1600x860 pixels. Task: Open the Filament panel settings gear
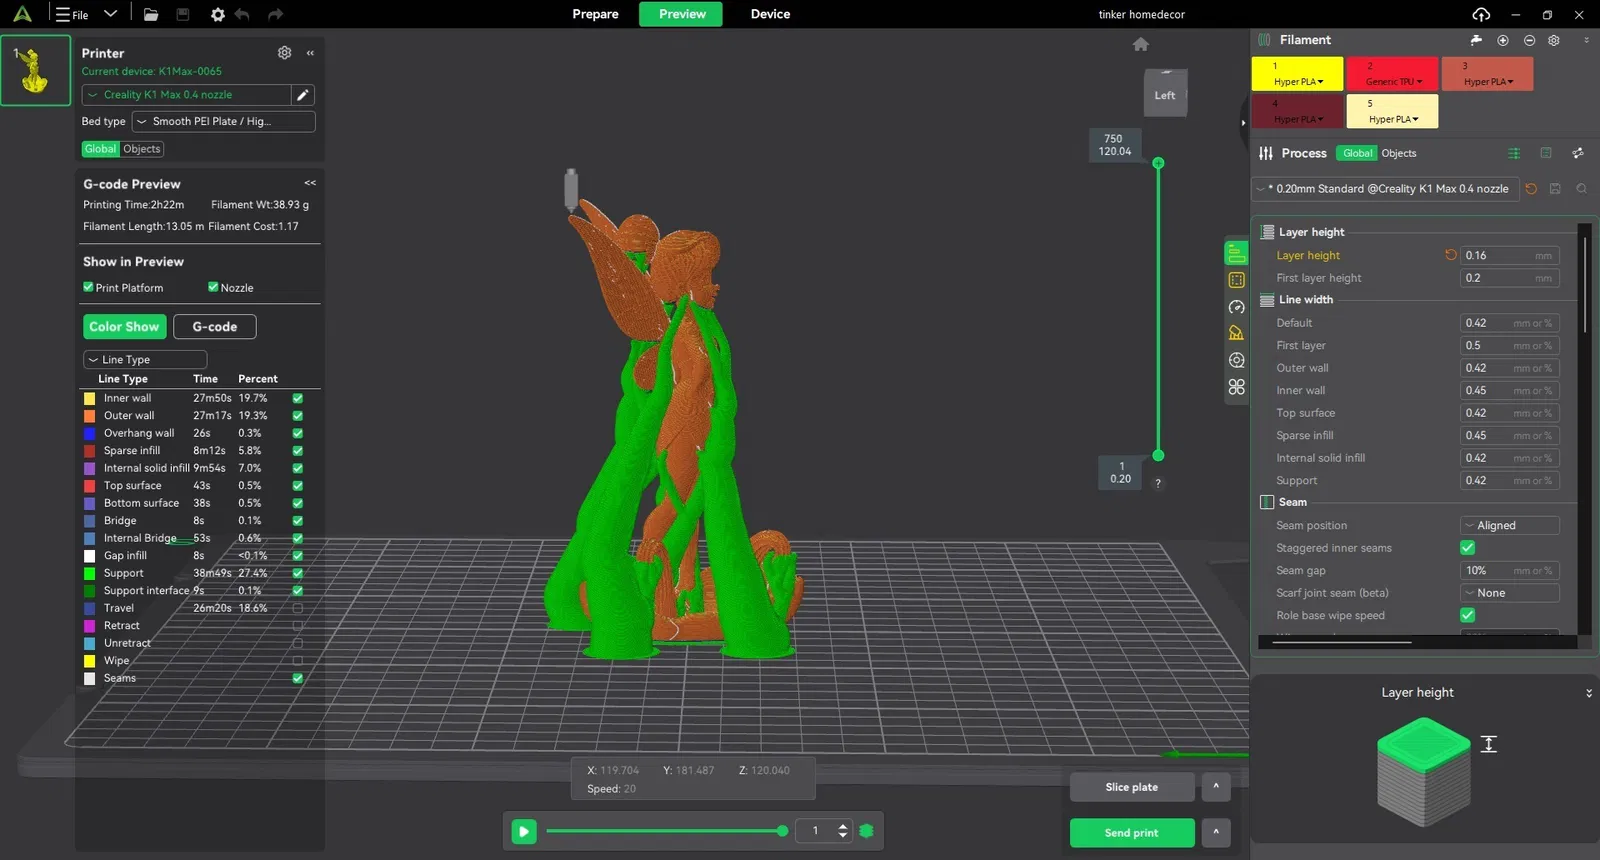coord(1554,40)
